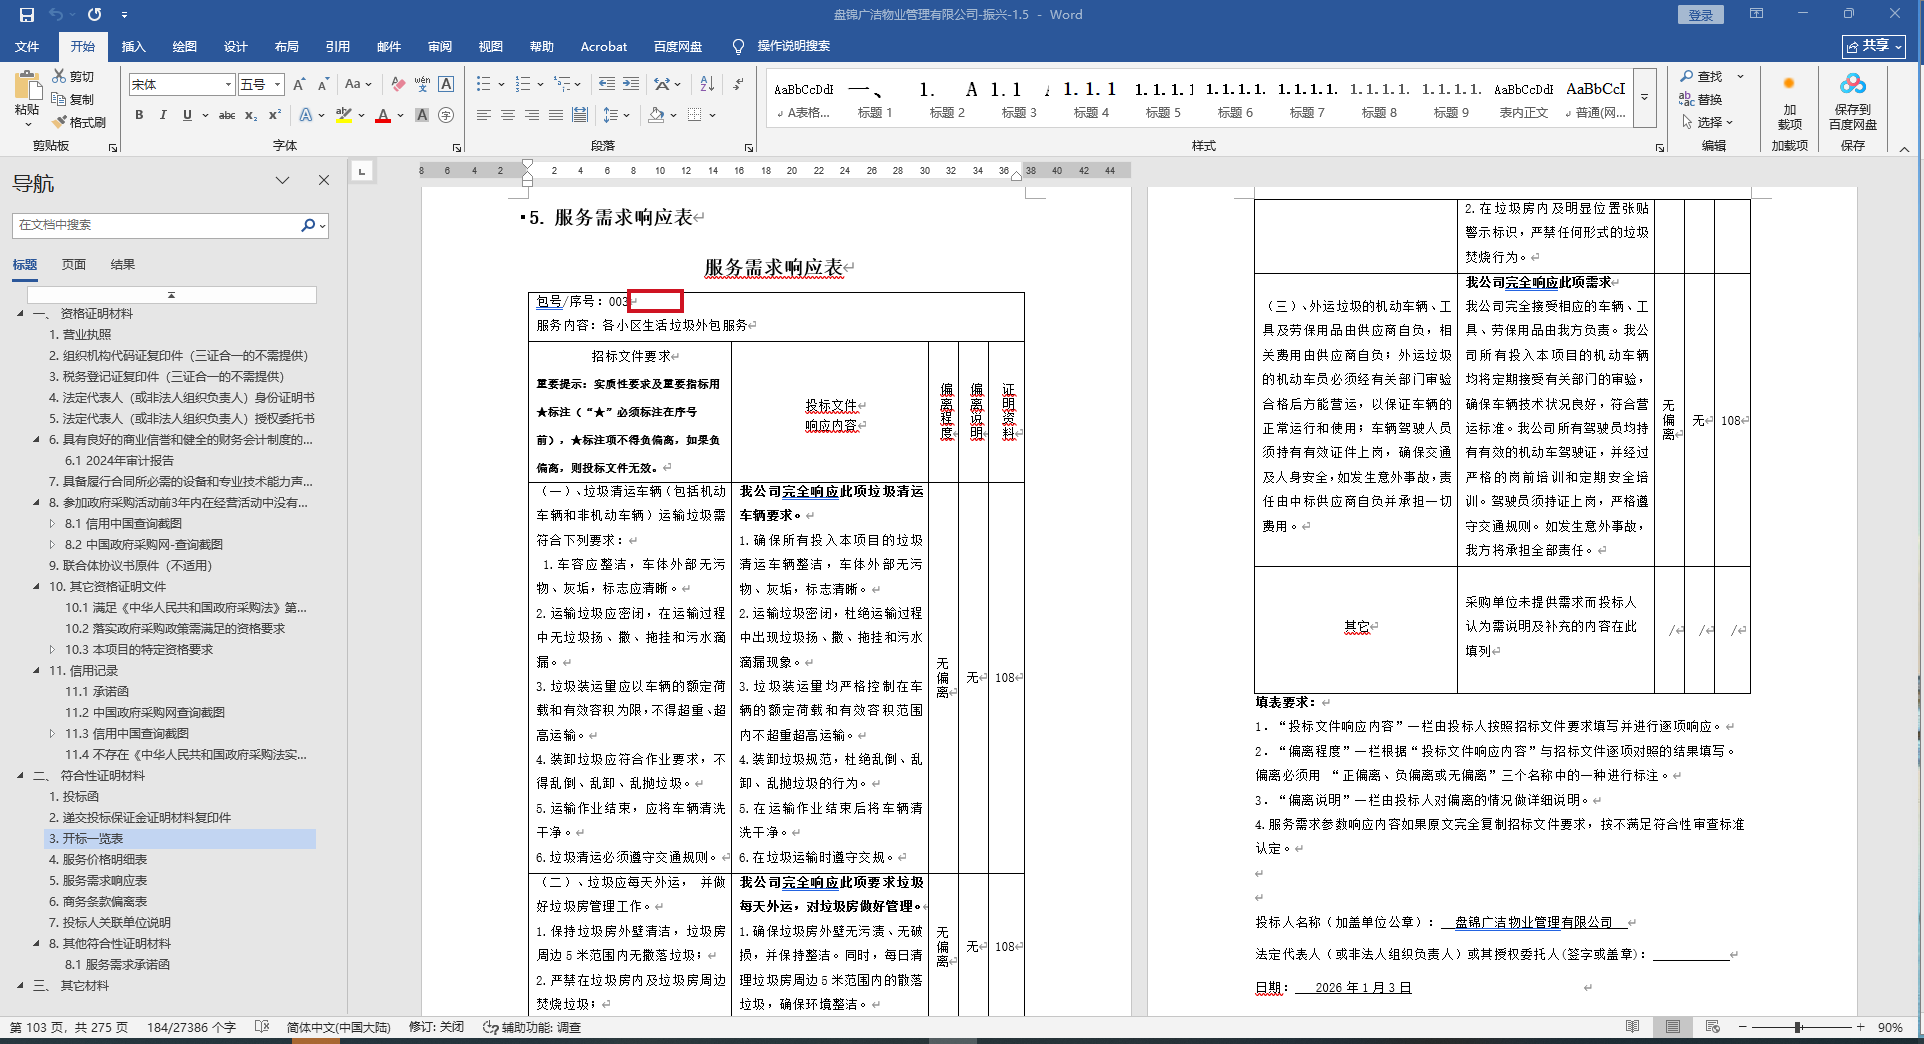
Task: Toggle subscript formatting
Action: point(251,116)
